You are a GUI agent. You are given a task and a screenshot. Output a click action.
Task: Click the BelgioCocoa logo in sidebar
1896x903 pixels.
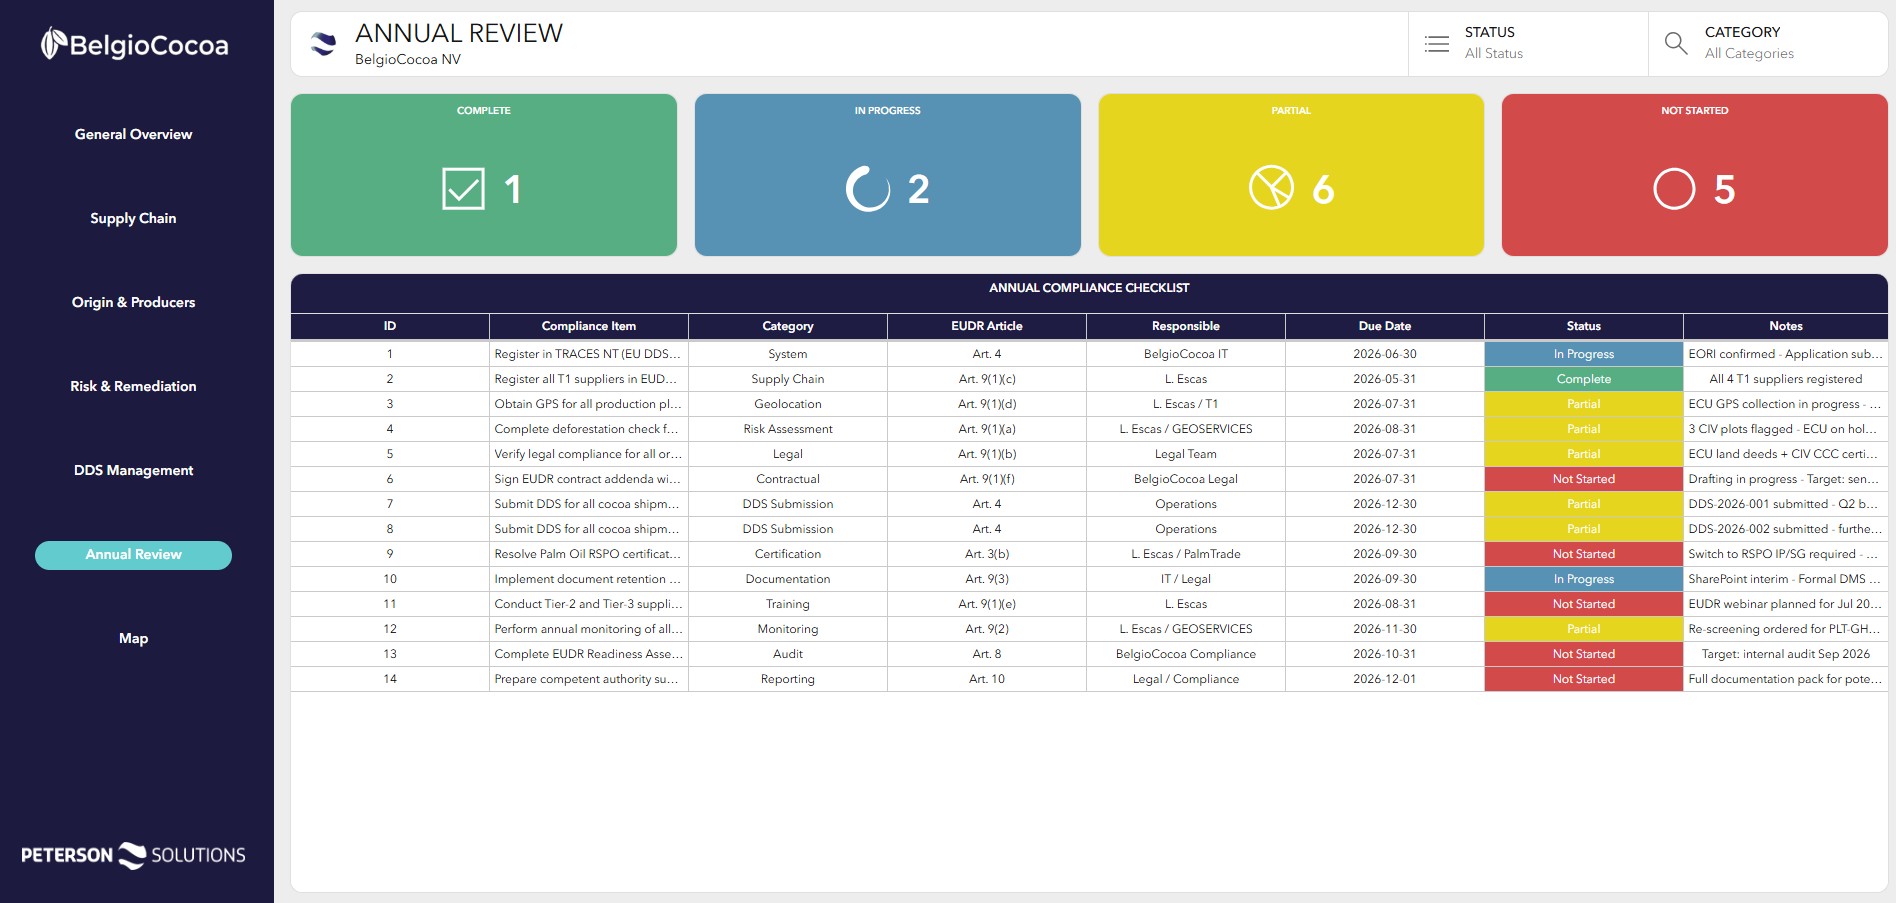pyautogui.click(x=134, y=44)
